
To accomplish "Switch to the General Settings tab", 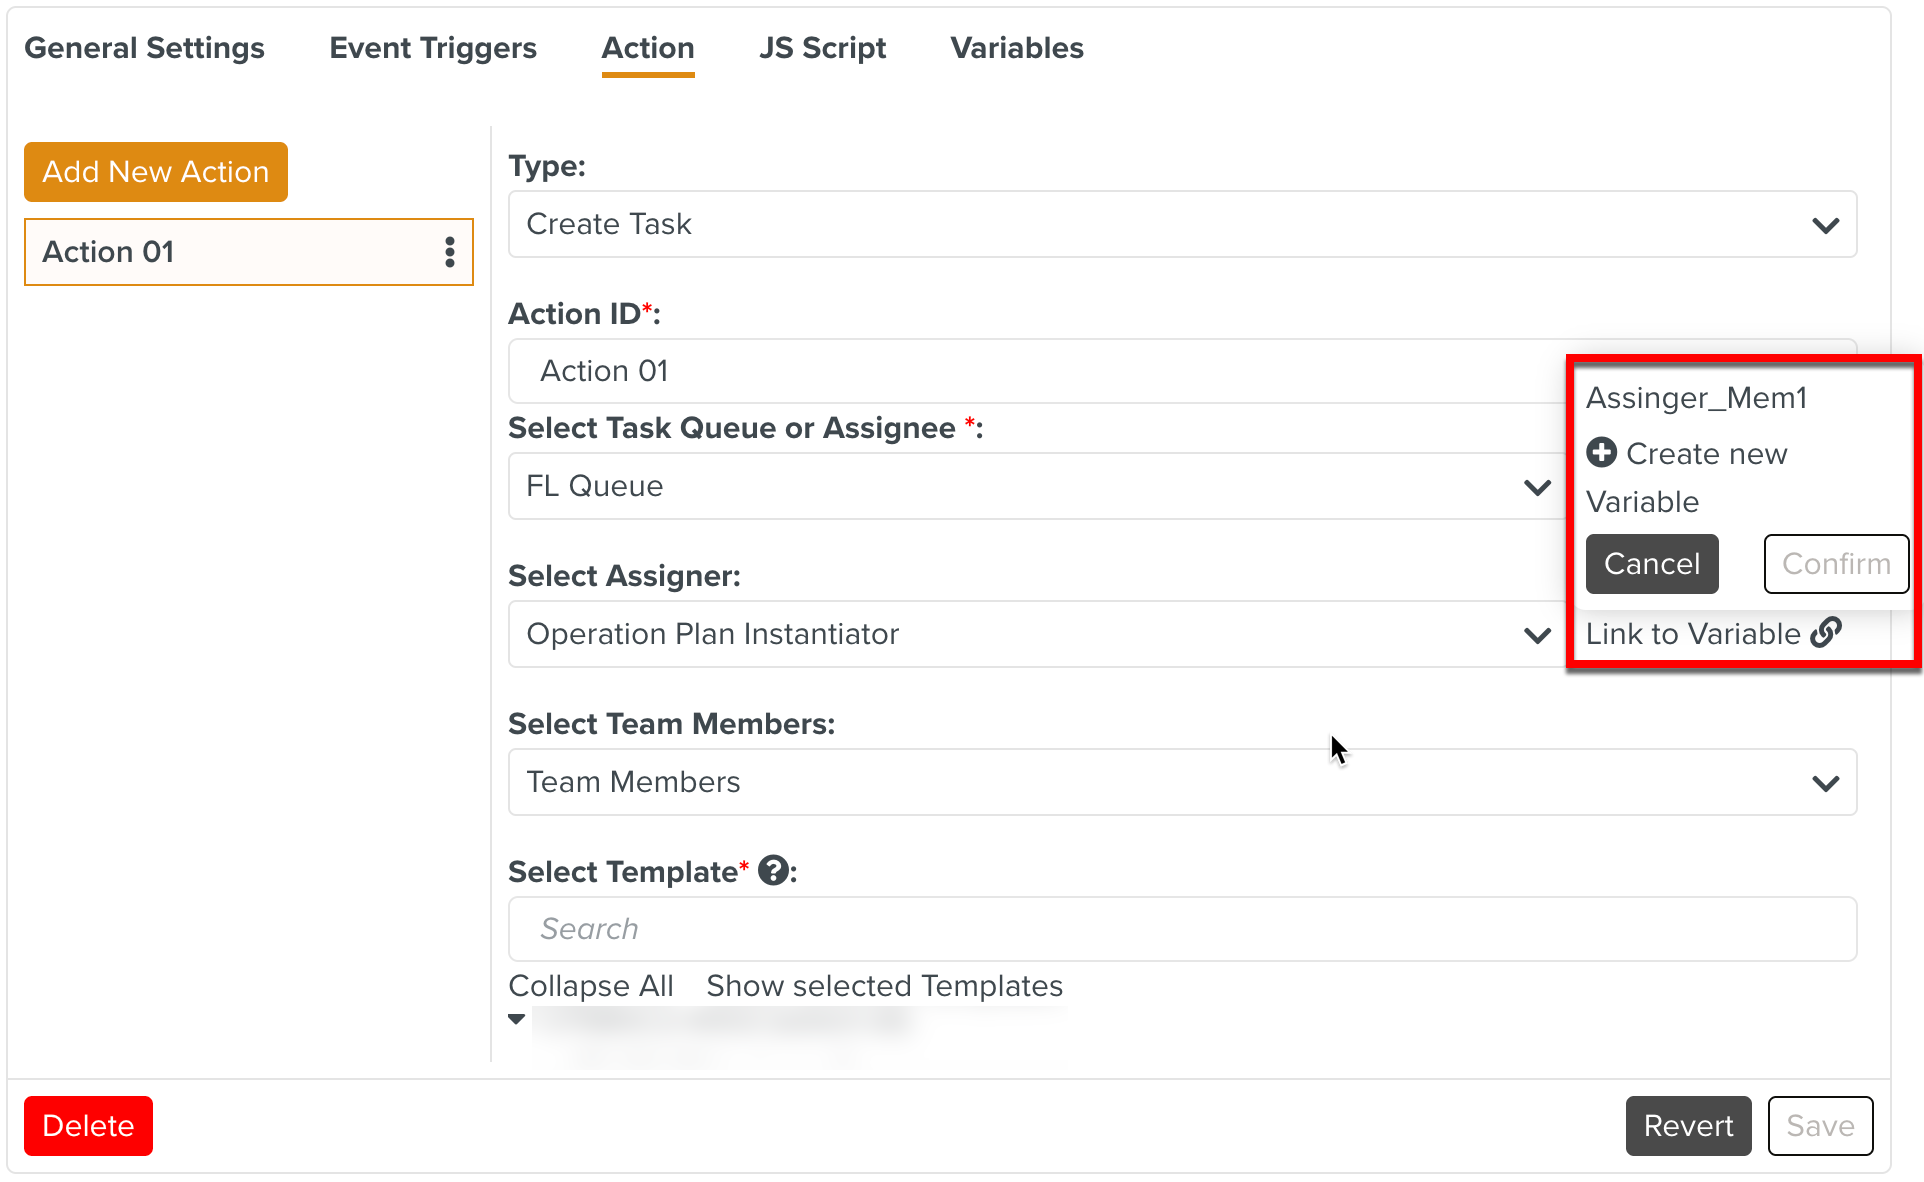I will 144,48.
